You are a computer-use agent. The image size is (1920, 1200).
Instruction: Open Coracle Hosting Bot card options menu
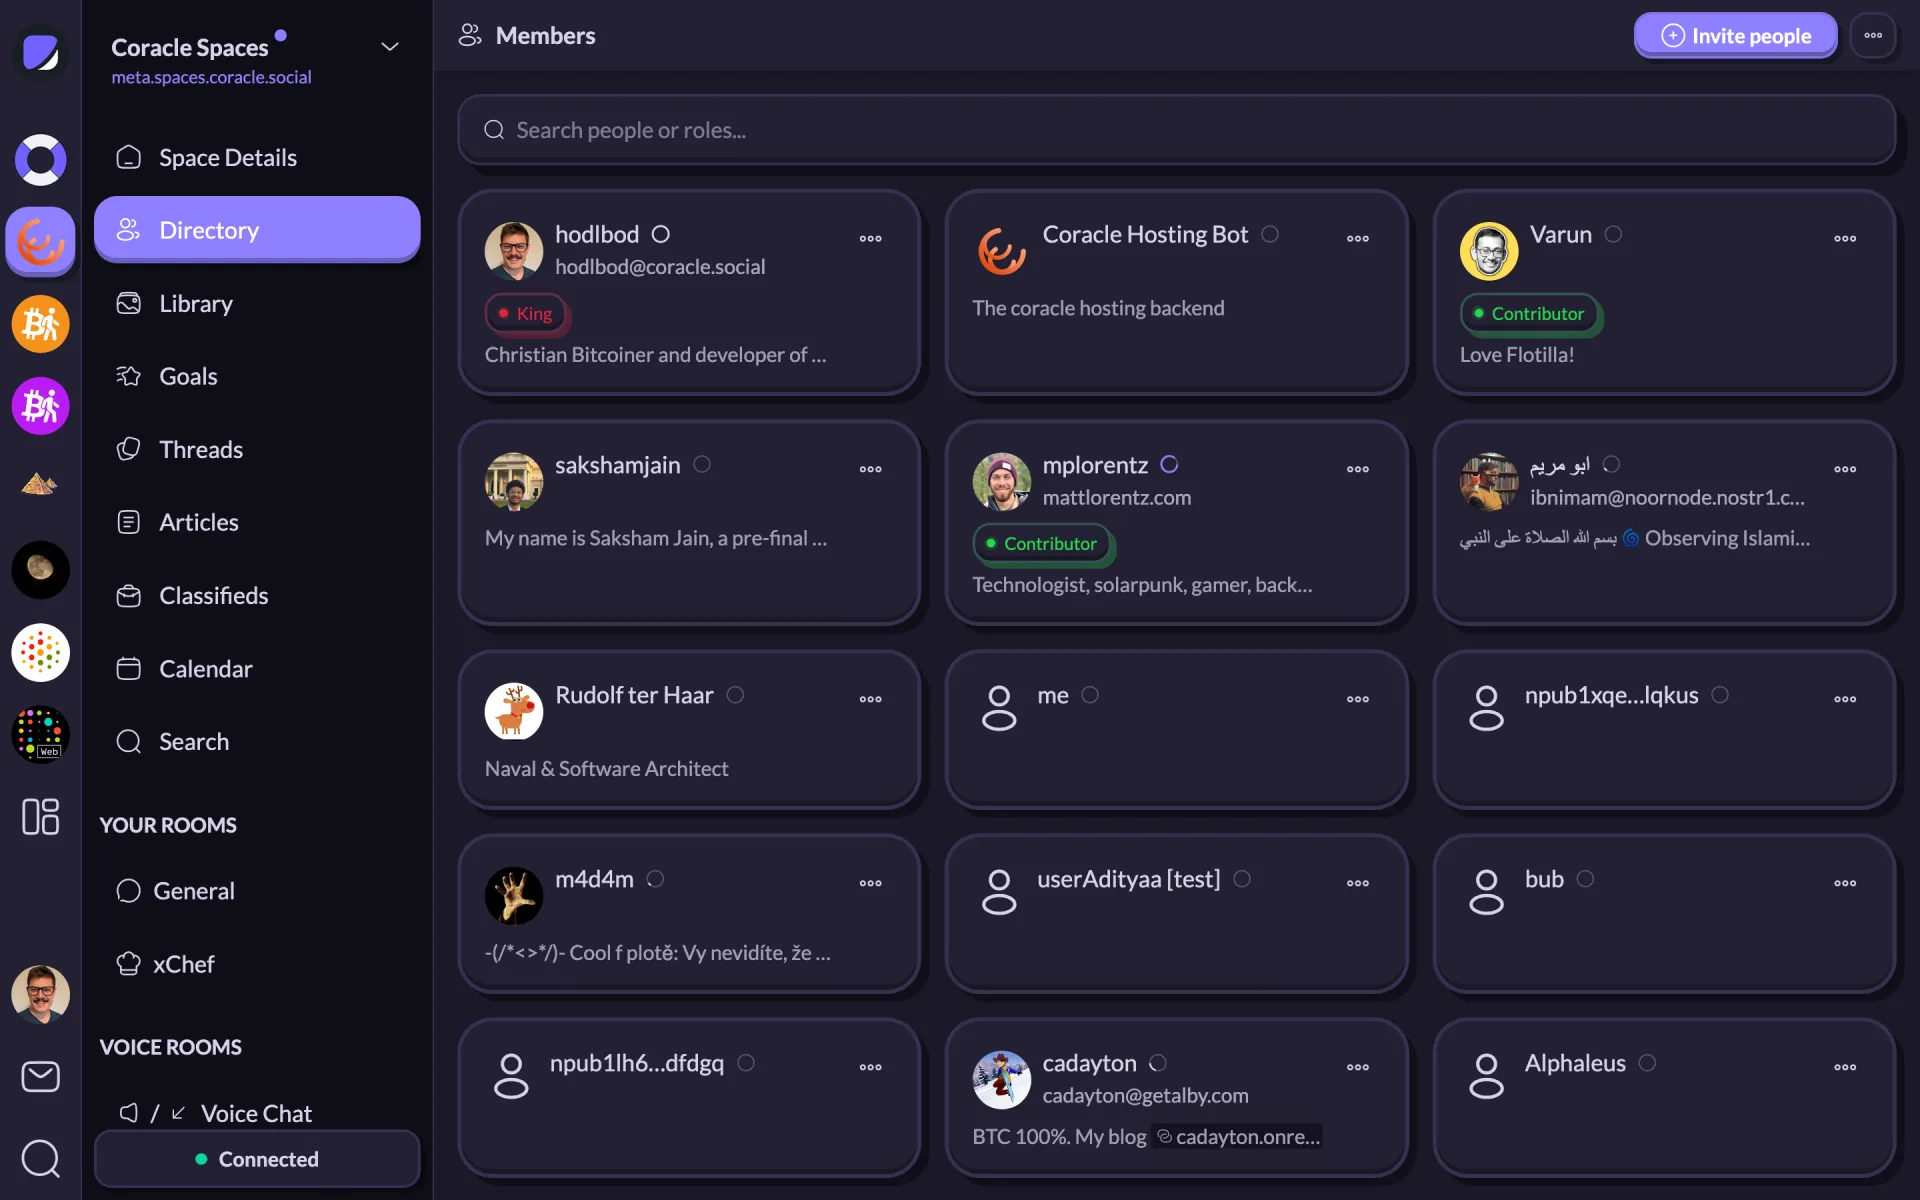(1357, 238)
